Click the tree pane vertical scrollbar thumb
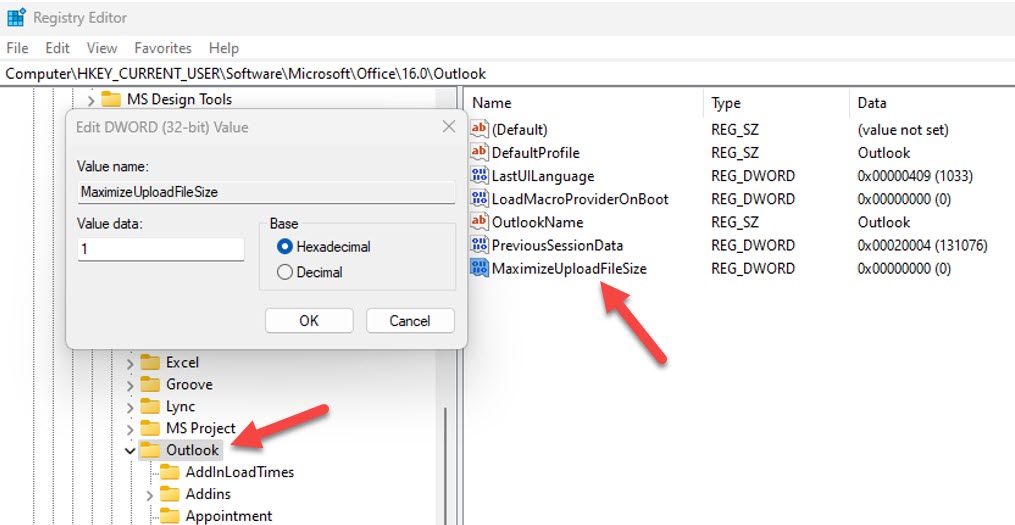The image size is (1015, 525). click(445, 466)
